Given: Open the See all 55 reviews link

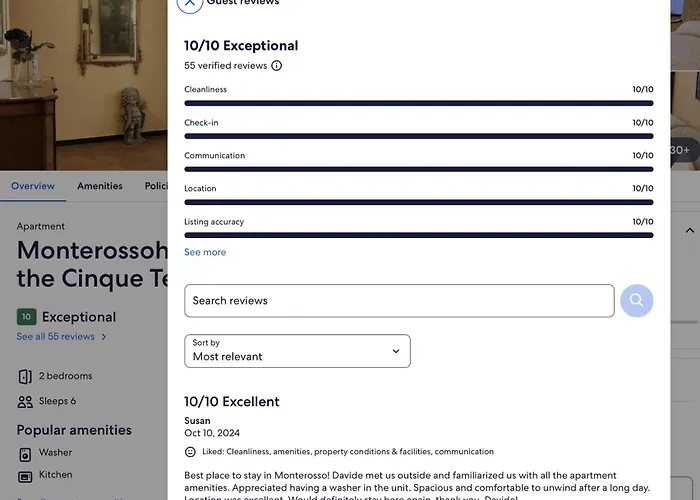Looking at the screenshot, I should (x=55, y=337).
